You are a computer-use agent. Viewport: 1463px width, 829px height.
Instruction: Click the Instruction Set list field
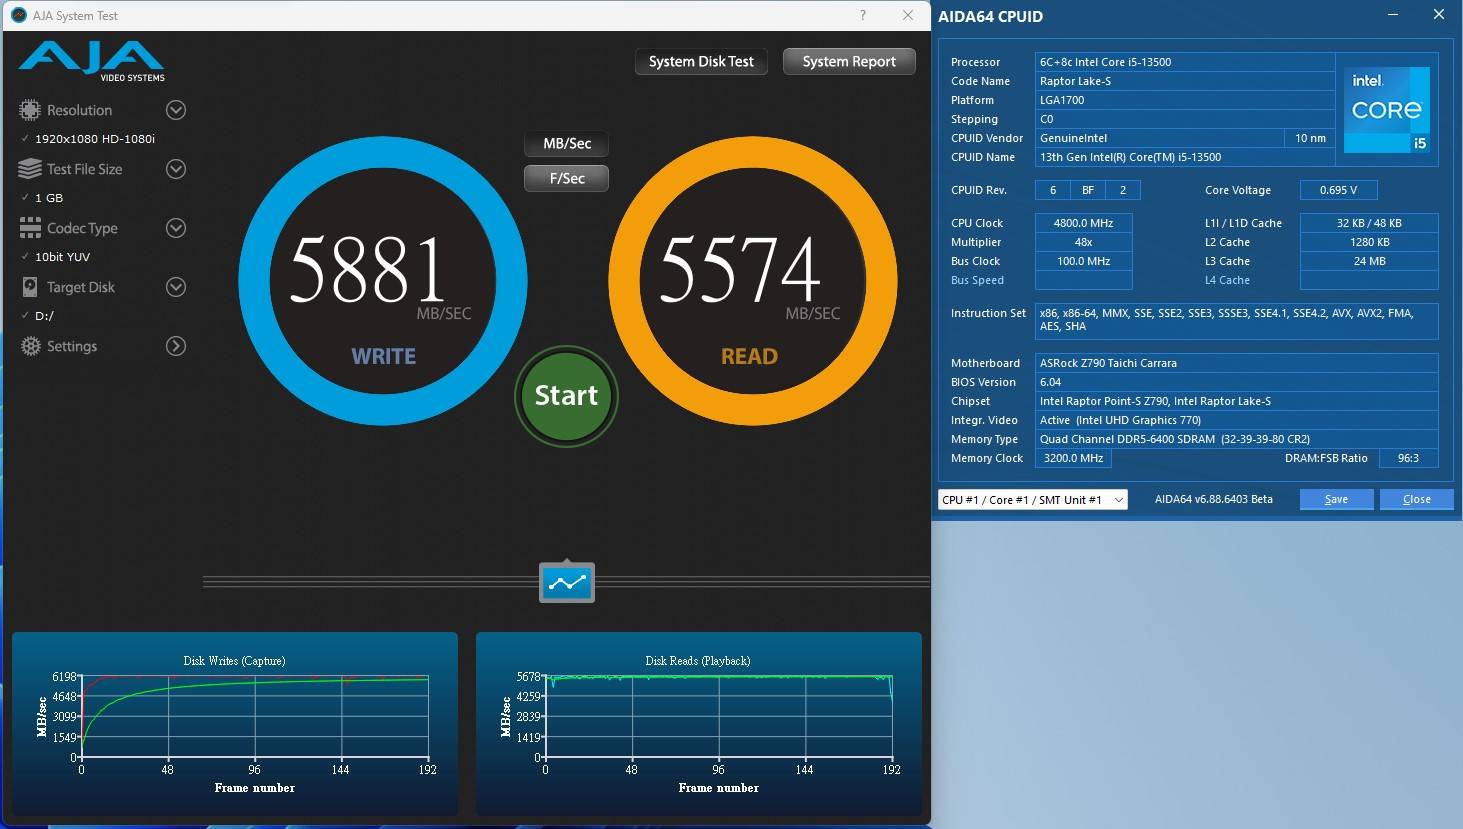(1236, 320)
